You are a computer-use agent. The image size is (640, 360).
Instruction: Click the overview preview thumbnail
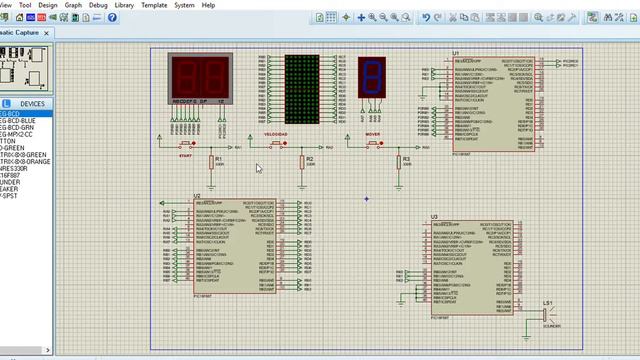[x=24, y=68]
